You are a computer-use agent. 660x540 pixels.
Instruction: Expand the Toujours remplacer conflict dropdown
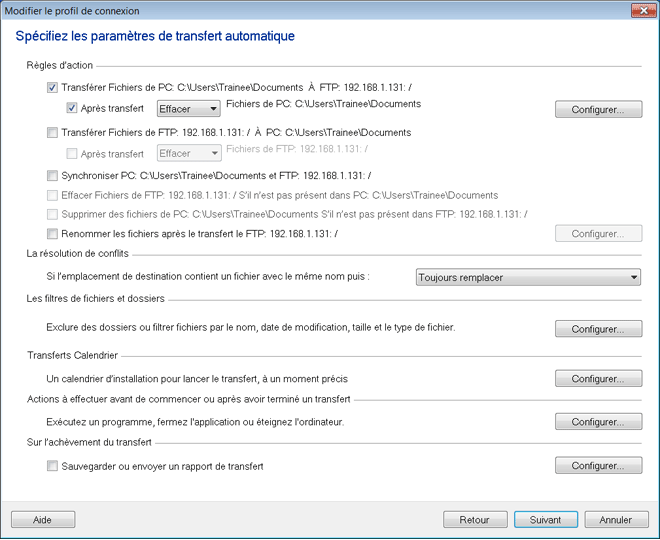(528, 277)
